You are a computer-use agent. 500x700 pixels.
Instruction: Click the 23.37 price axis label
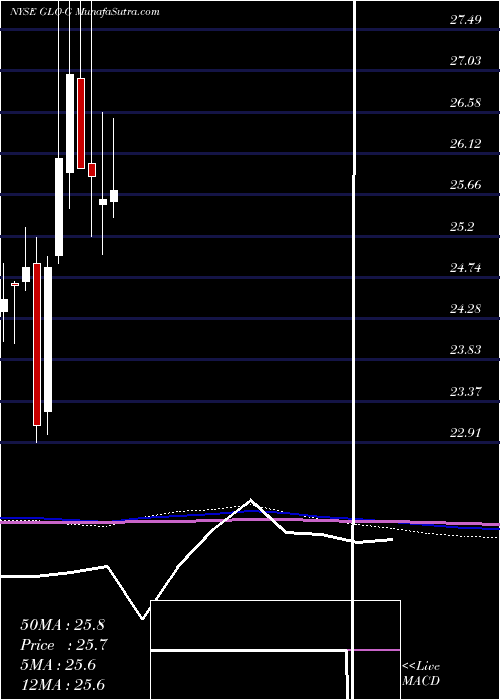coord(465,392)
